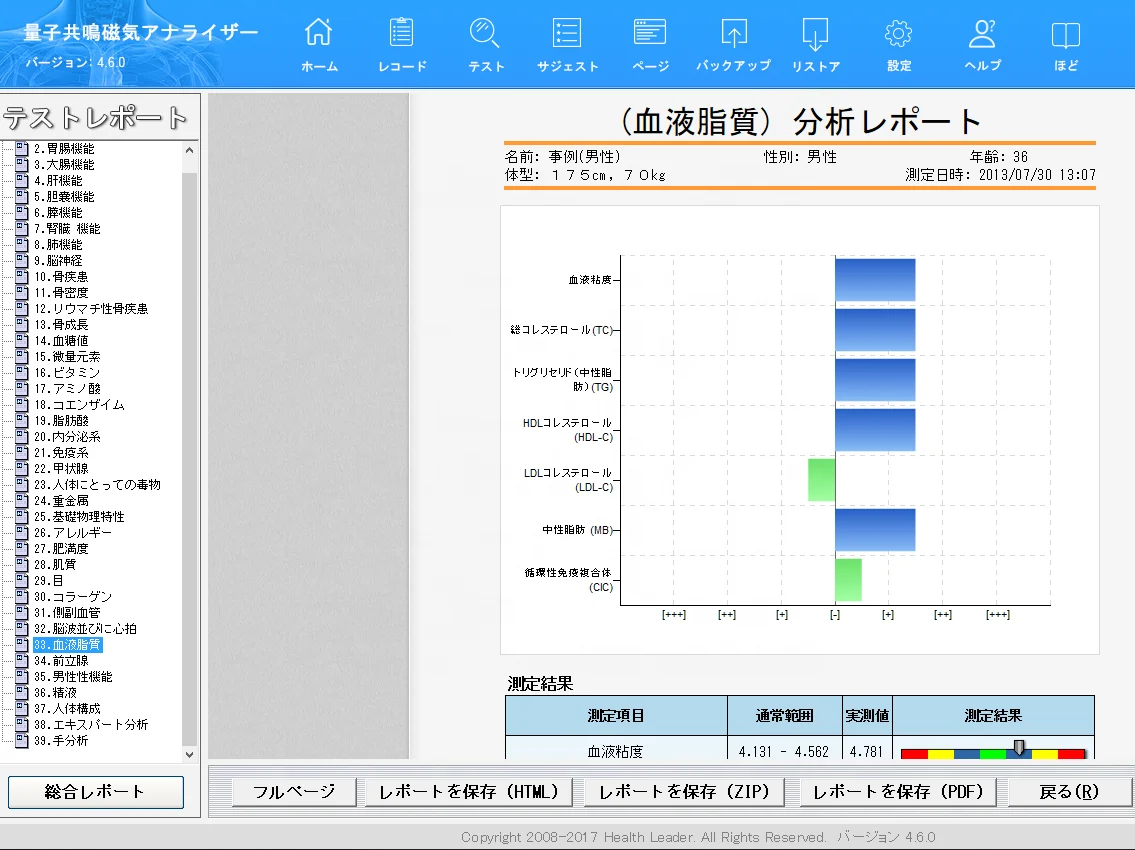The width and height of the screenshot is (1135, 850).
Task: Click the バックアップ backup icon
Action: [x=733, y=45]
